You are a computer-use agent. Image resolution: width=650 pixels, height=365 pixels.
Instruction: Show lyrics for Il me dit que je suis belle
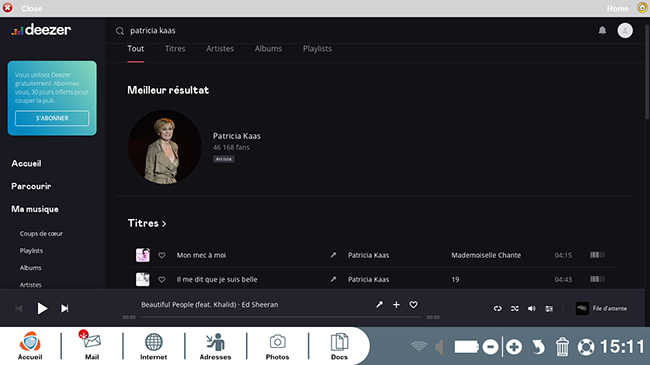coord(333,280)
